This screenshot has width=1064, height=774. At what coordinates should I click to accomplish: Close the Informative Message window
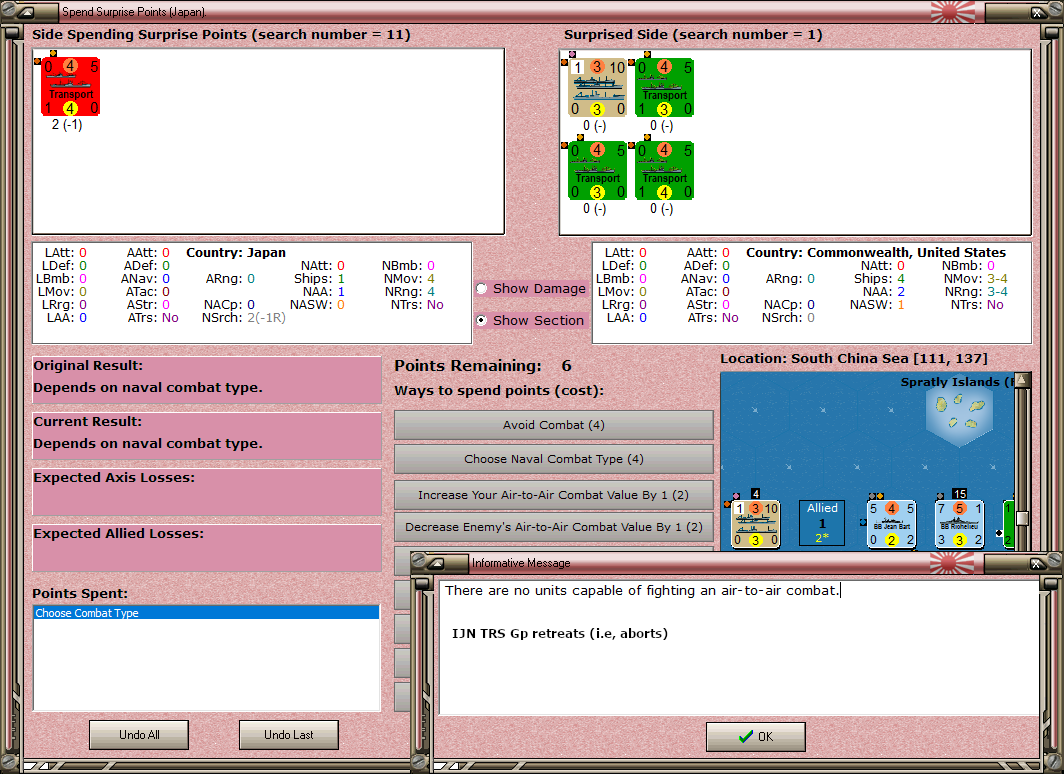pos(1038,562)
